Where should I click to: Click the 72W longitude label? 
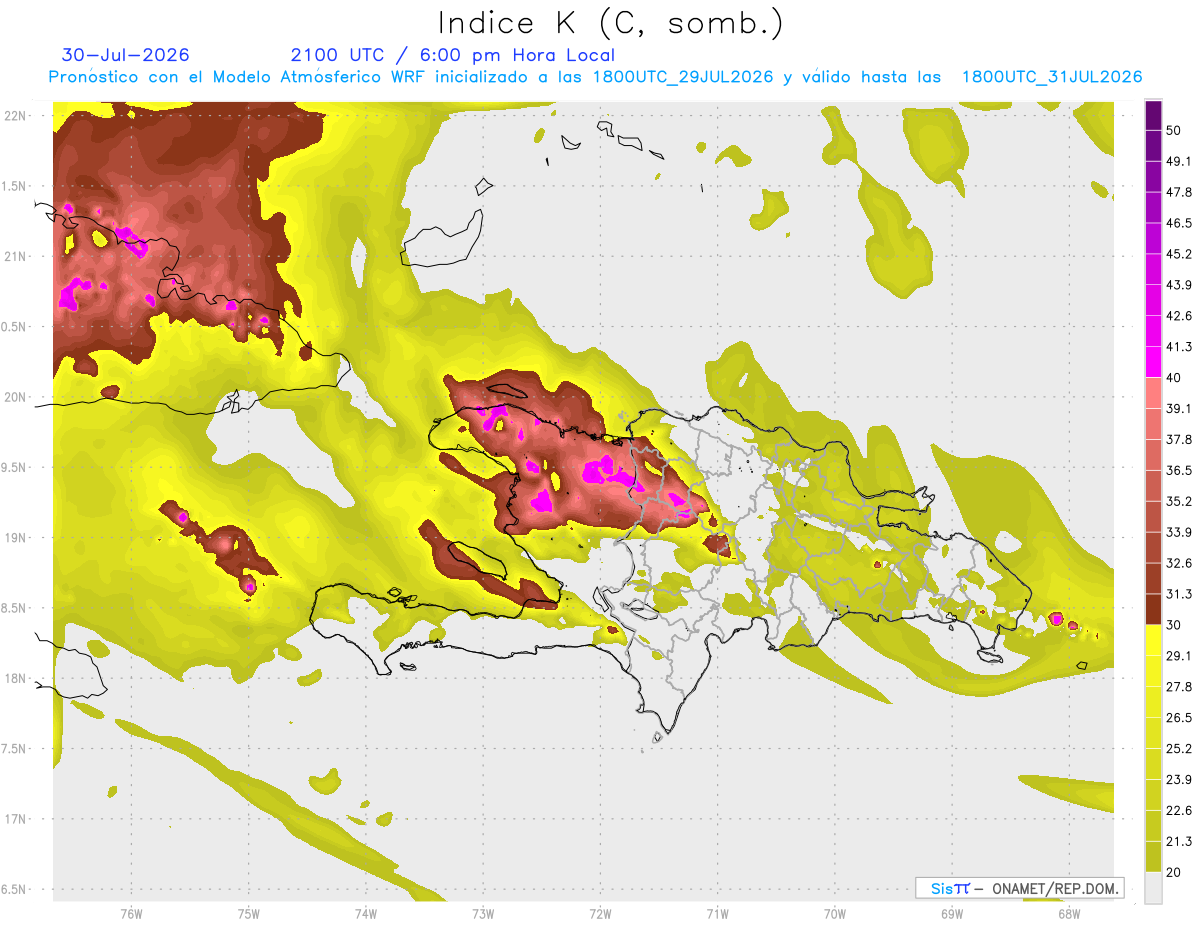tap(600, 913)
